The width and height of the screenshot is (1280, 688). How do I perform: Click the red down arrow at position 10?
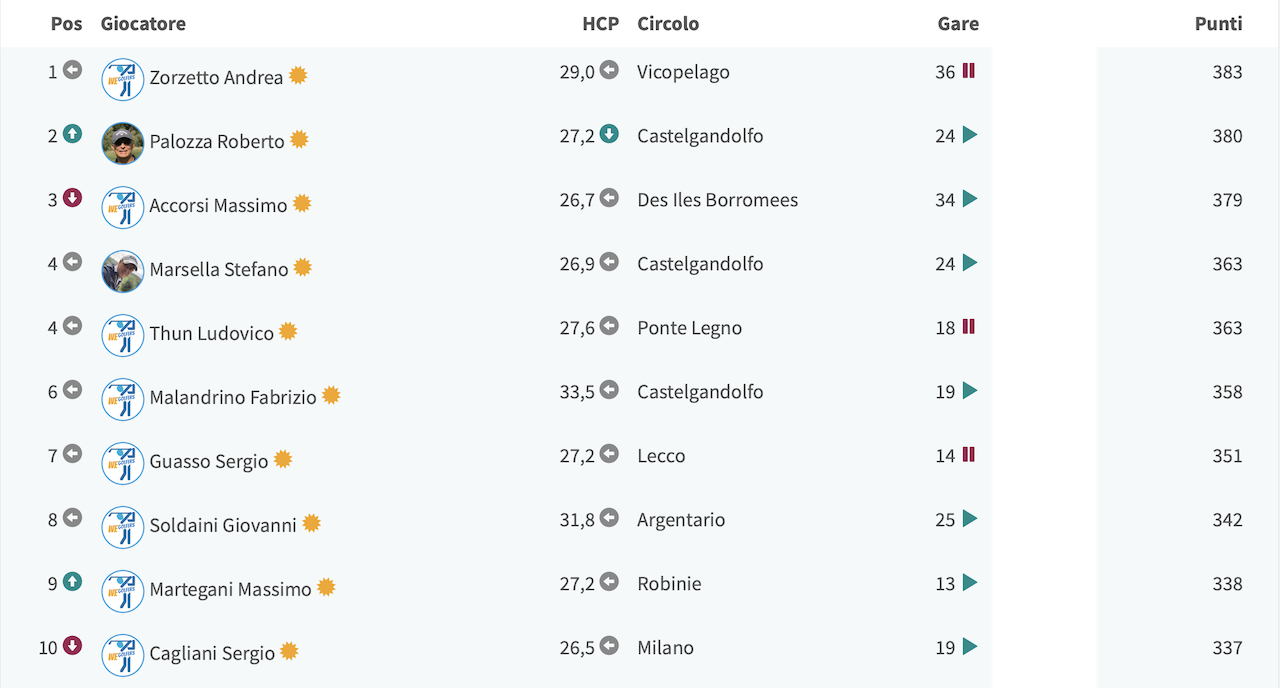click(x=72, y=646)
